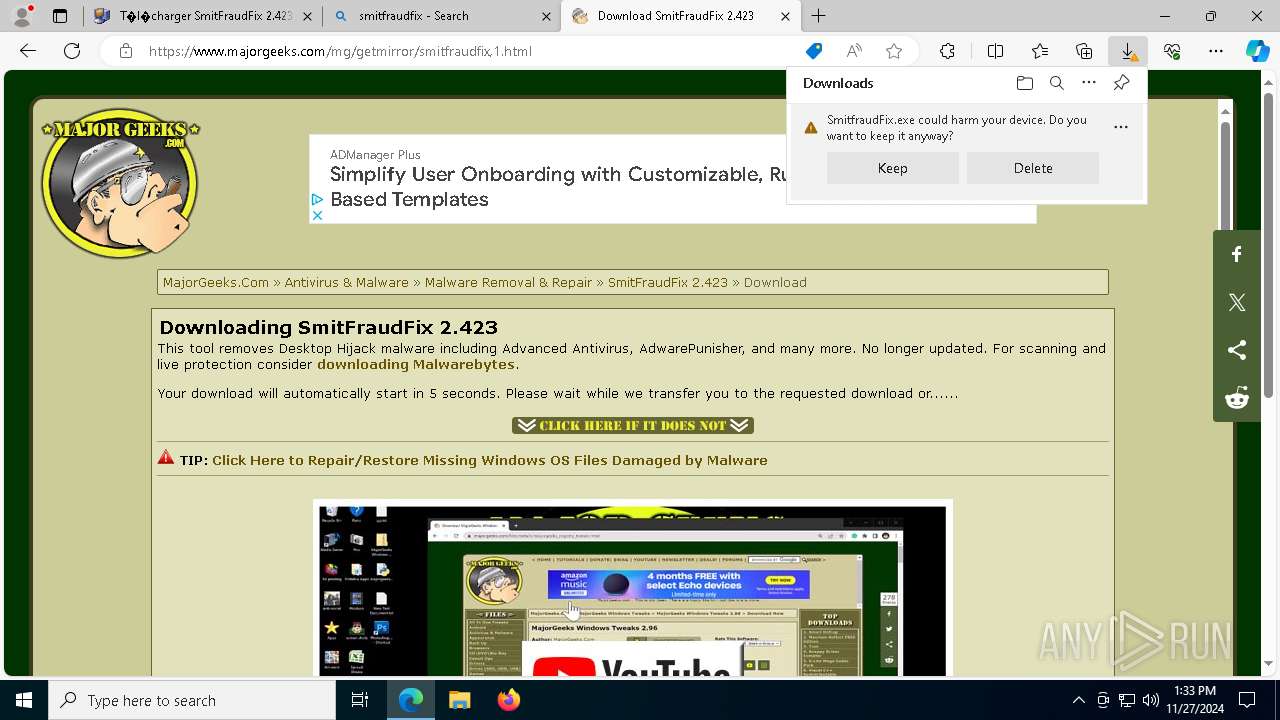Close the Télécharger SmitFraudFix tab

[x=307, y=16]
